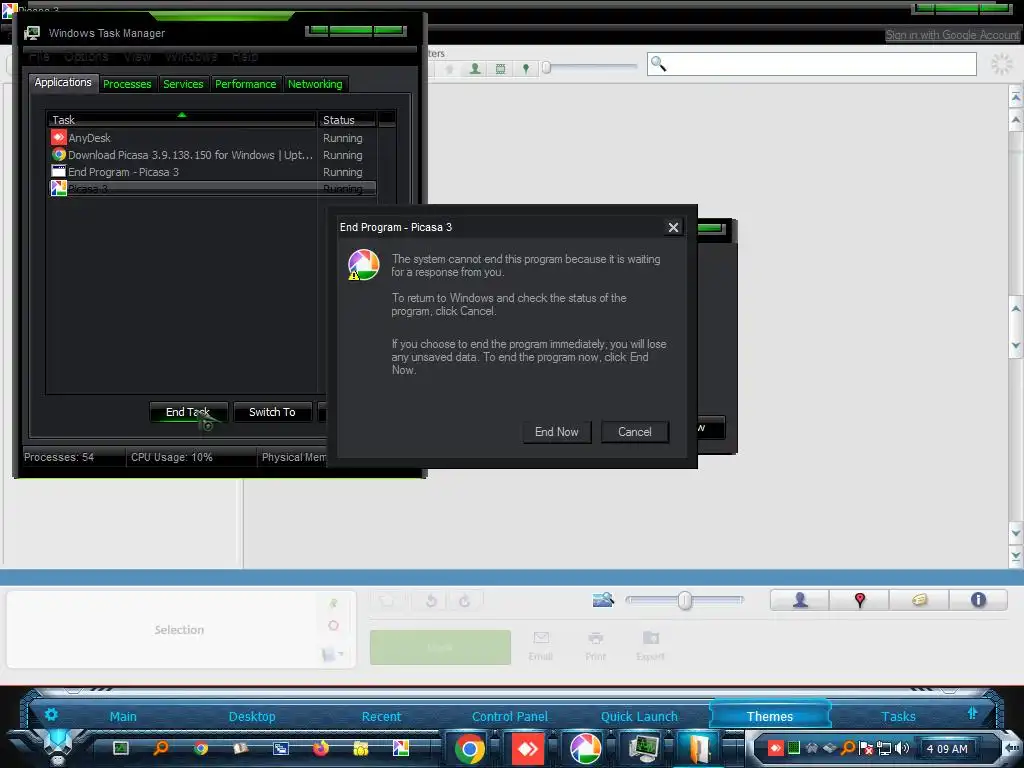The height and width of the screenshot is (768, 1024).
Task: Click the dock start orb button
Action: (x=58, y=744)
